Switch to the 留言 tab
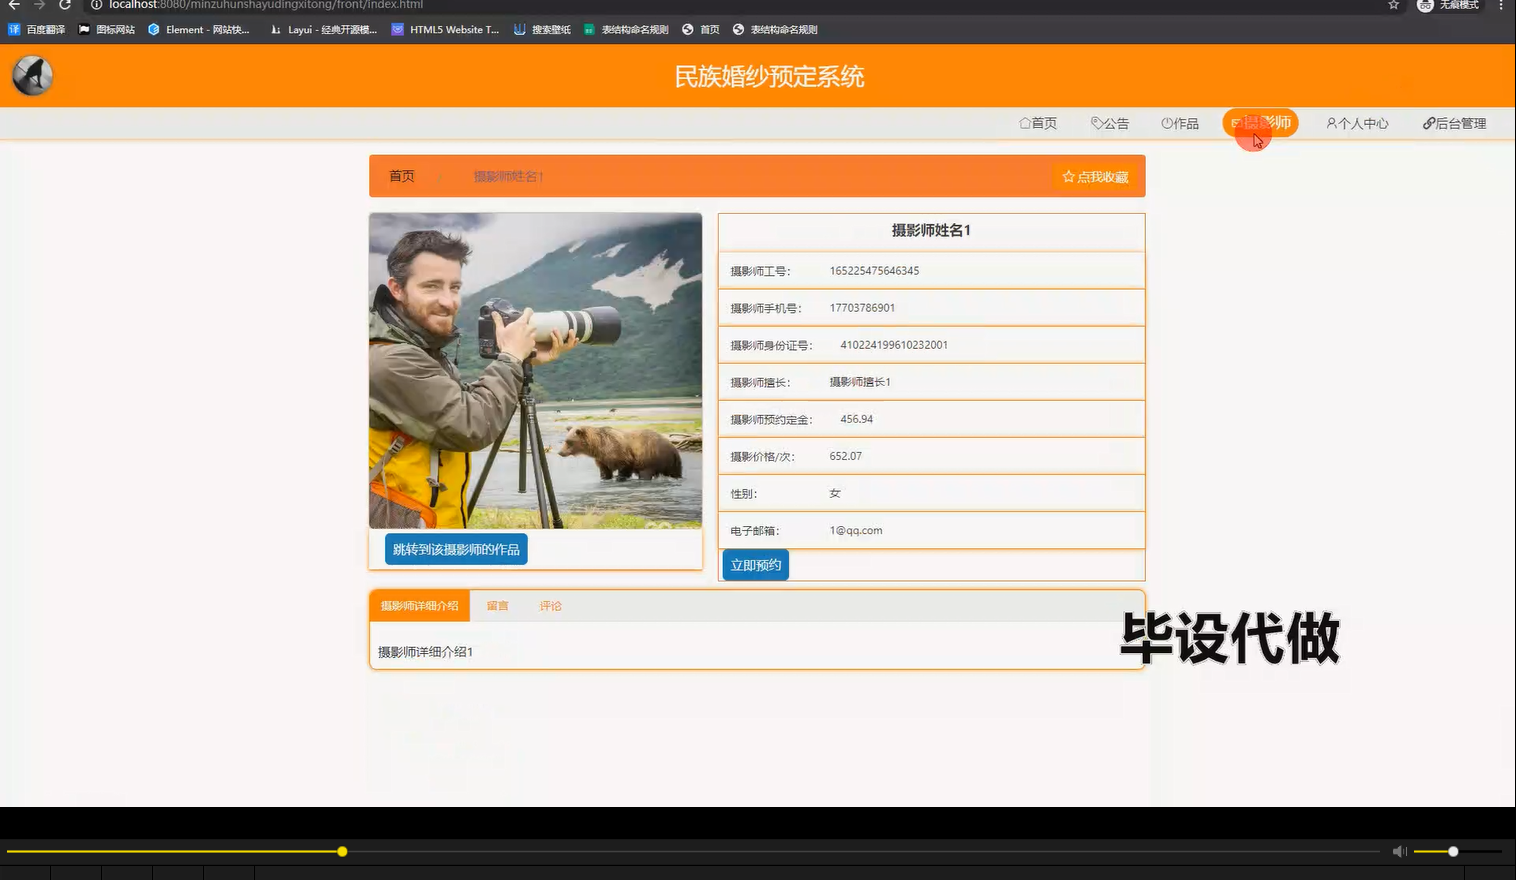The height and width of the screenshot is (880, 1516). click(x=497, y=605)
